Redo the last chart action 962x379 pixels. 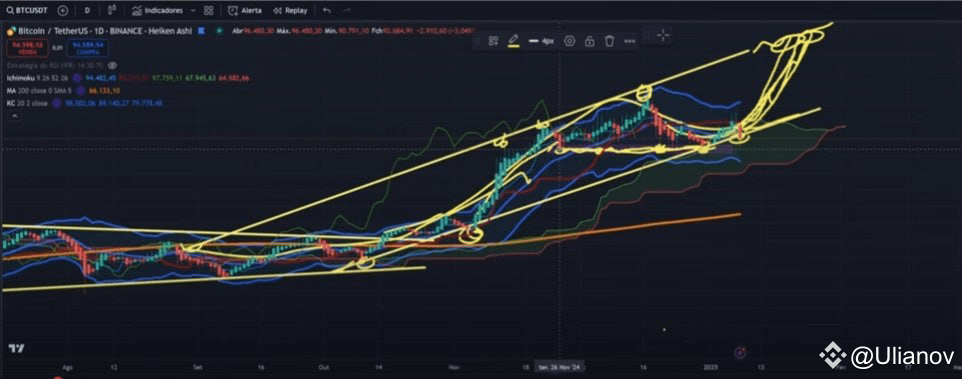(x=347, y=10)
